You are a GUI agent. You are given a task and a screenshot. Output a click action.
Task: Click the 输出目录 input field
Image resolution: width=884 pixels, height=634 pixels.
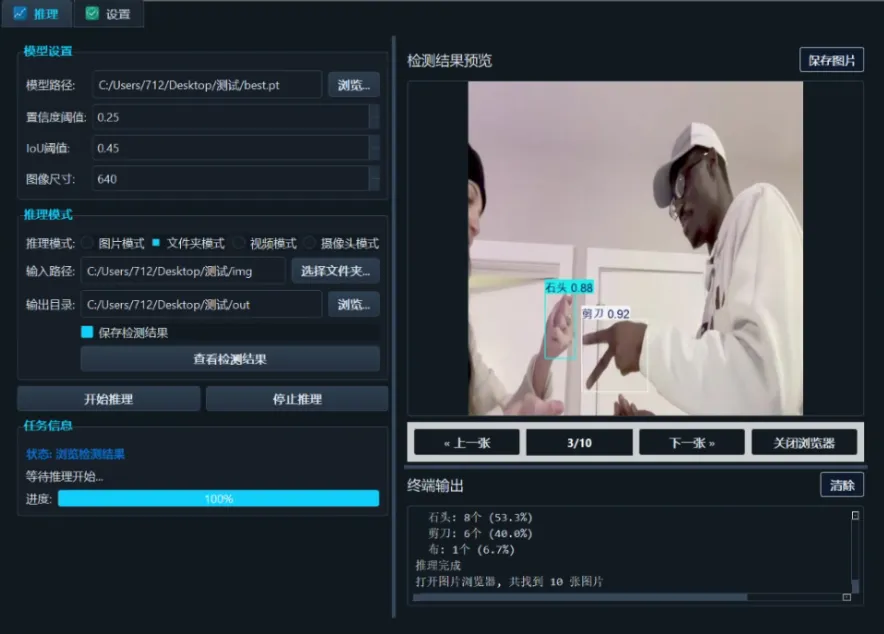(201, 304)
